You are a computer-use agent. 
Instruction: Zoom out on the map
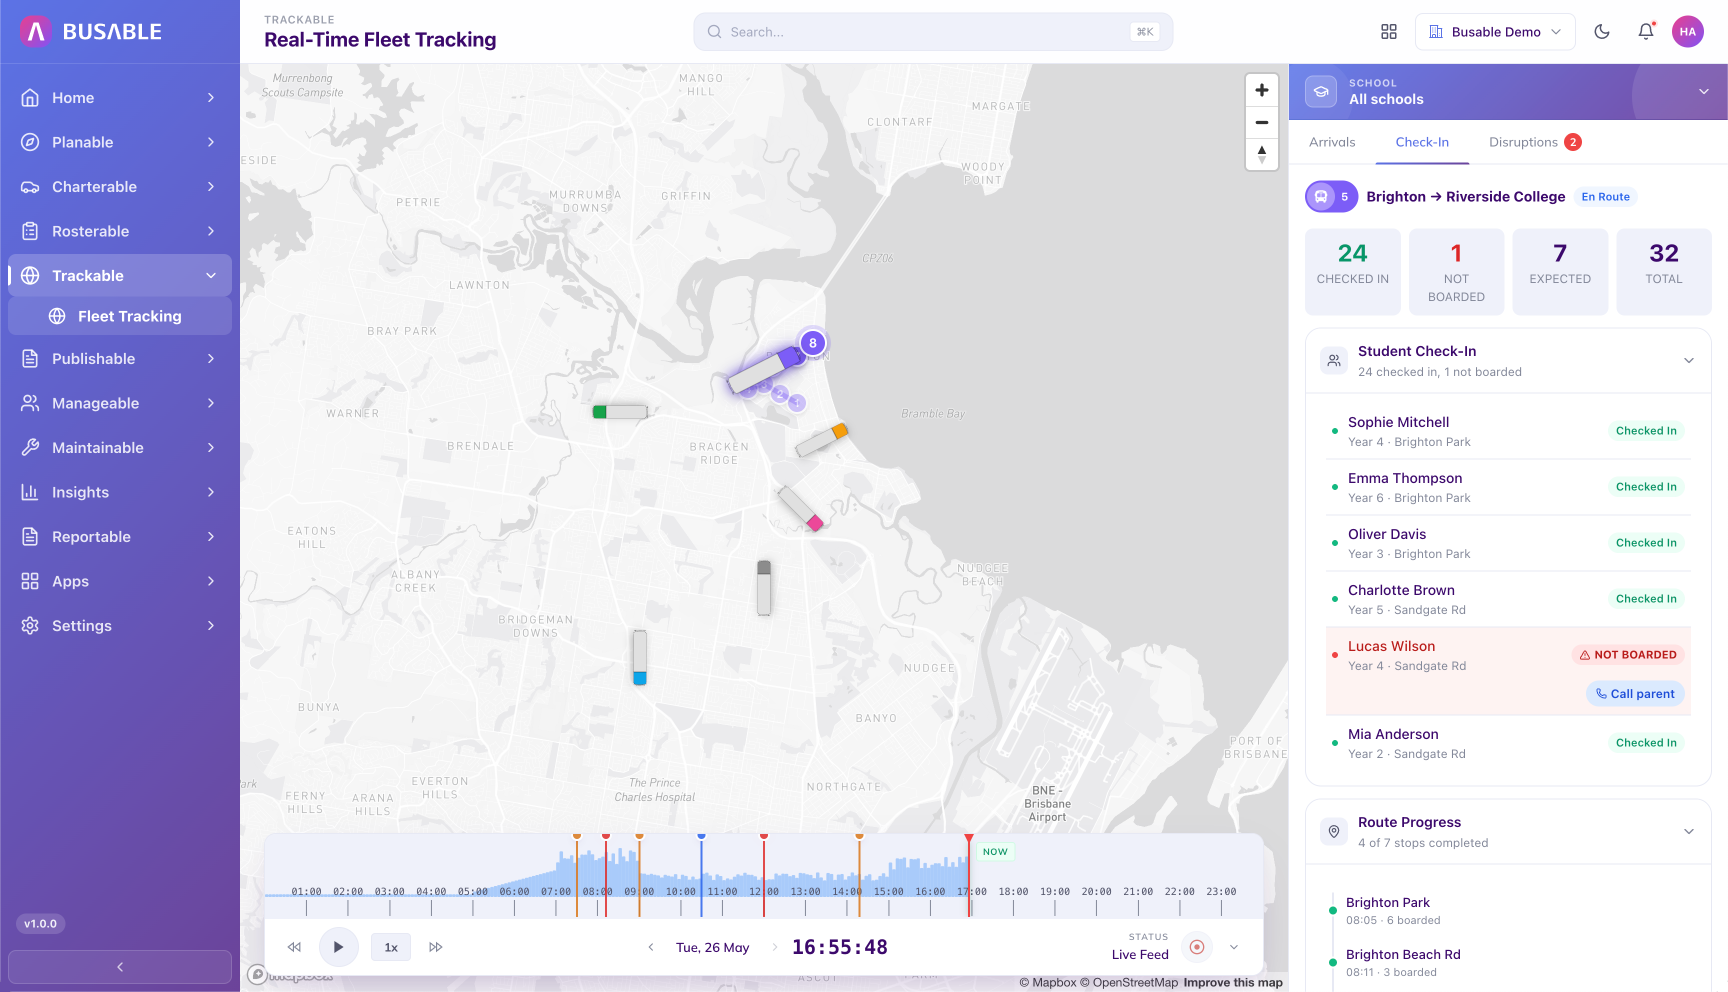pos(1262,122)
